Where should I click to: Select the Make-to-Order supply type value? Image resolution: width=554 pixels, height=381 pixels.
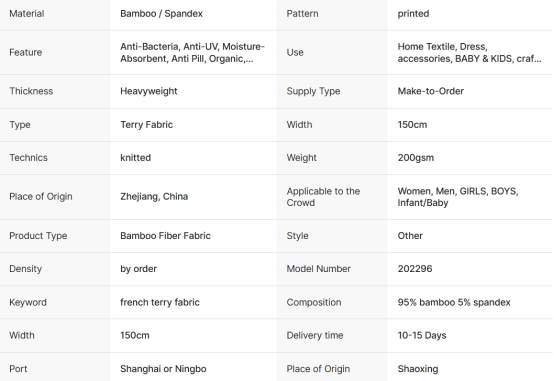click(430, 91)
